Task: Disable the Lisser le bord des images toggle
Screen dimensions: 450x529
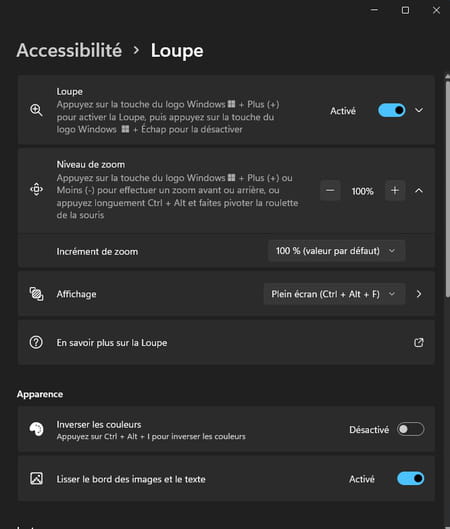Action: click(x=411, y=478)
